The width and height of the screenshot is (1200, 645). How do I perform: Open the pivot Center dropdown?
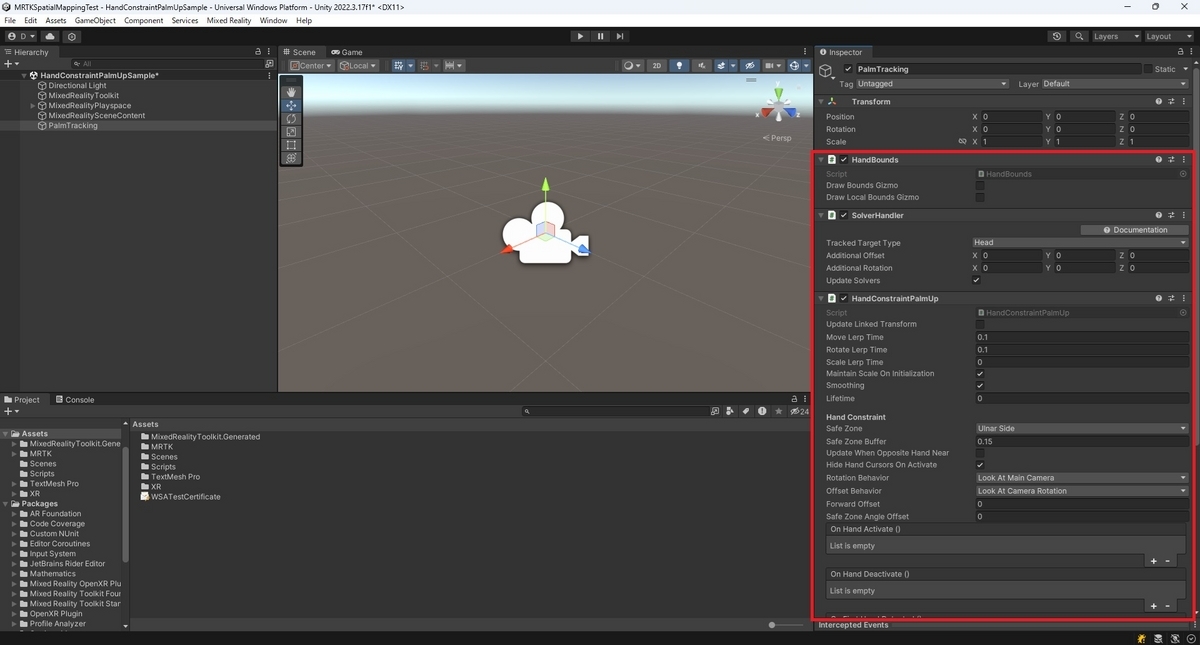(x=312, y=66)
